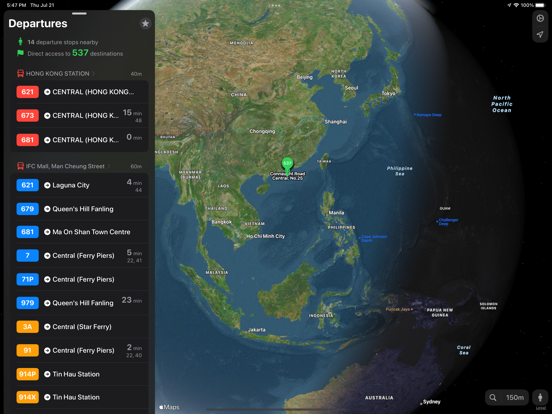Tap the location arrow tracking button
The height and width of the screenshot is (414, 552).
540,34
